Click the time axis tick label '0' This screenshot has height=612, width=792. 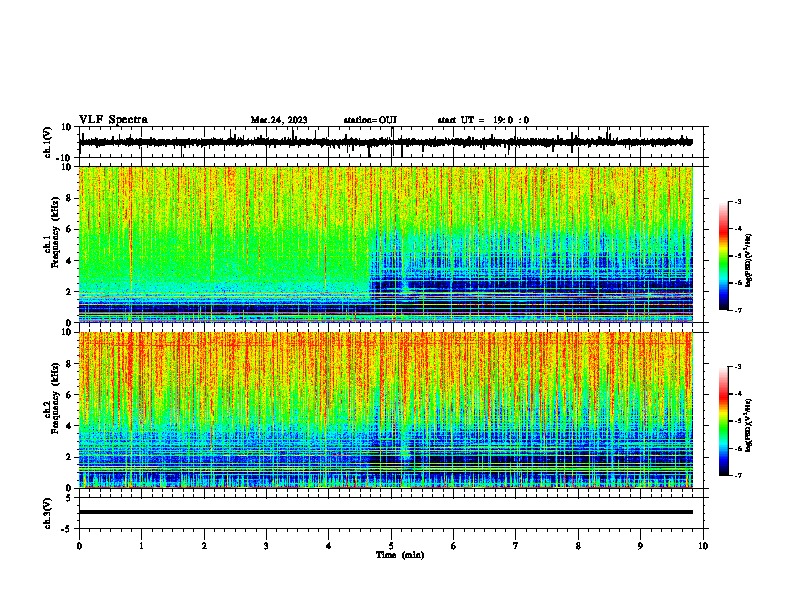(79, 546)
